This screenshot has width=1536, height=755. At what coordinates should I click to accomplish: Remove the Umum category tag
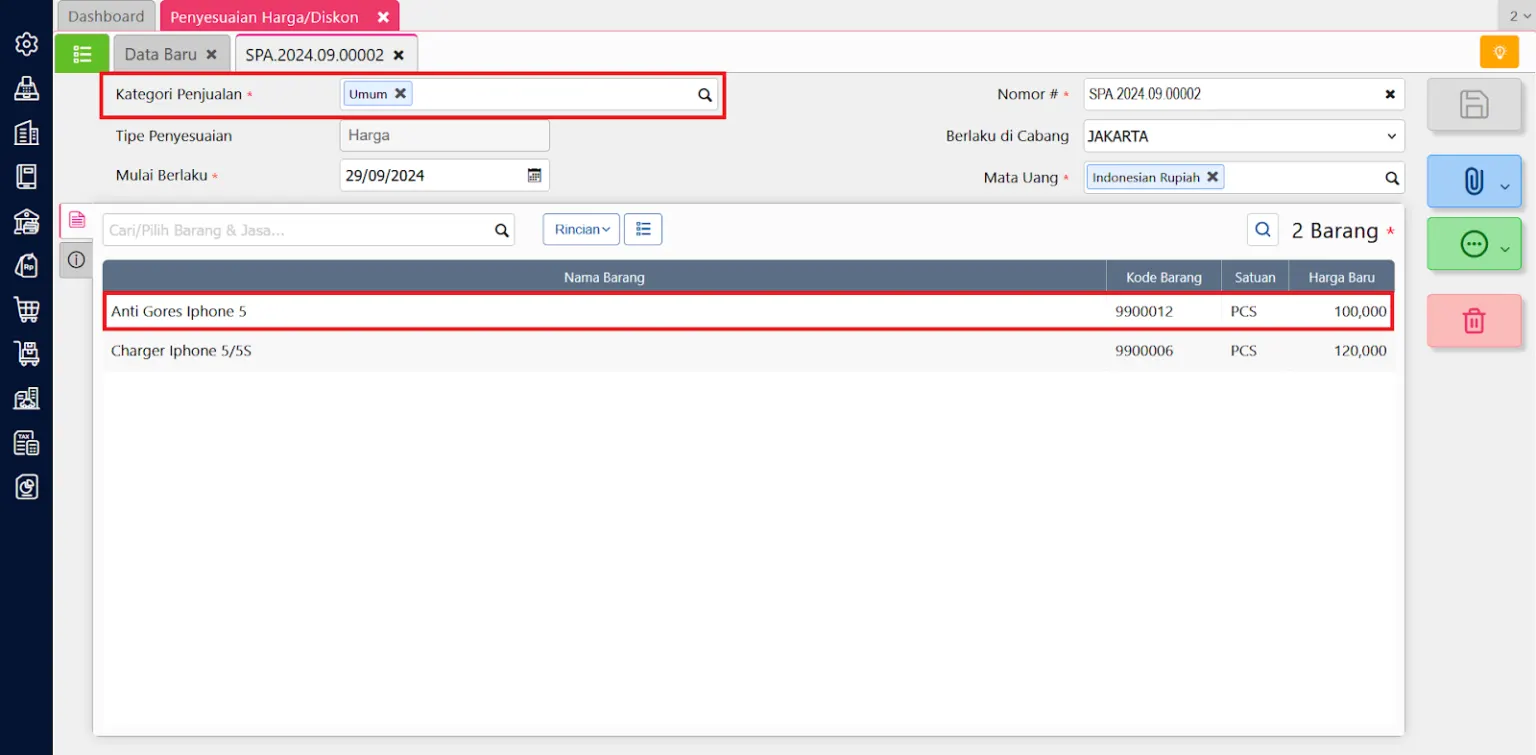[400, 93]
